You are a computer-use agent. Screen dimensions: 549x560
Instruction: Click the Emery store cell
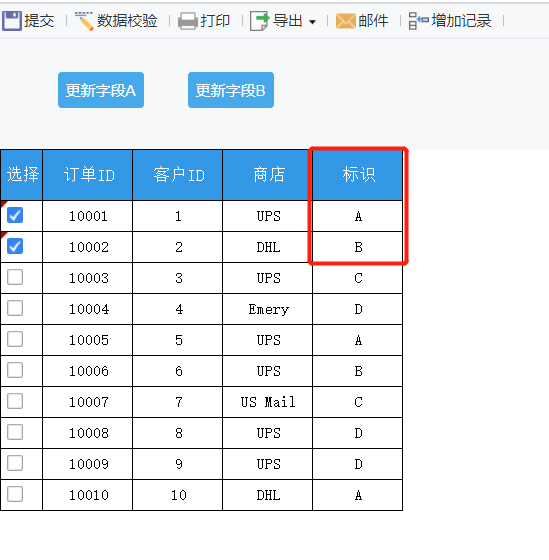[268, 309]
